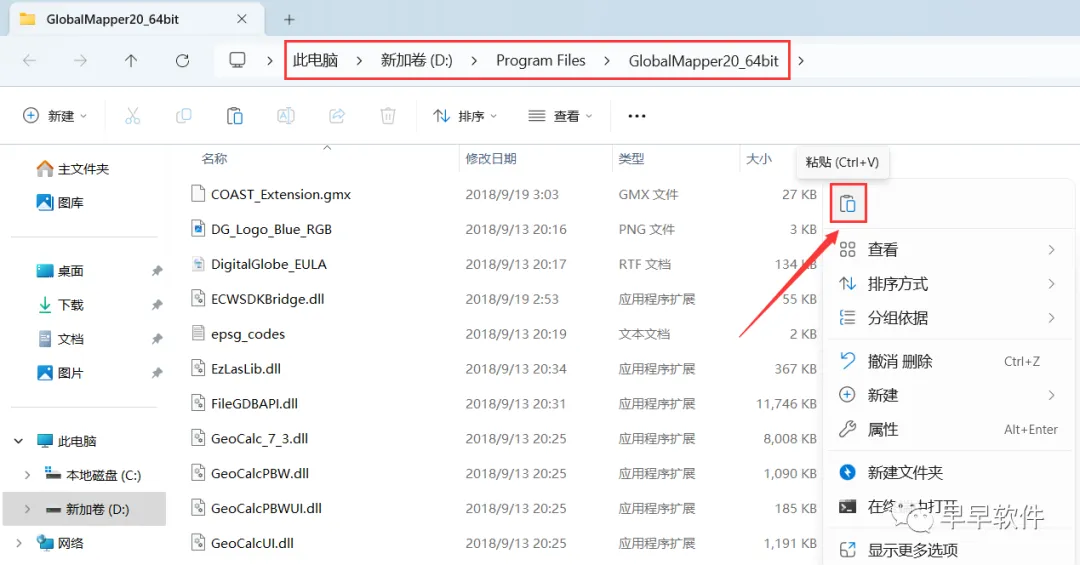Click chevron after GlobalMapper20_64bit in address bar

[800, 61]
